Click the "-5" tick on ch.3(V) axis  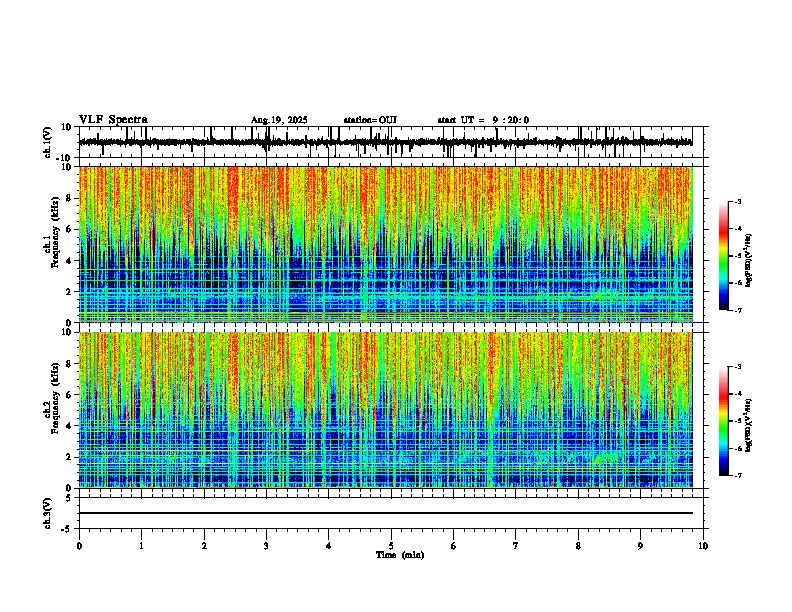pos(67,529)
